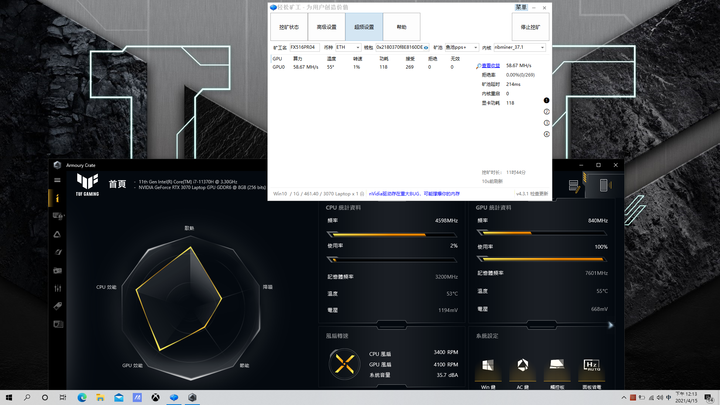
Task: Click eye icon in wallet address field
Action: click(x=426, y=47)
